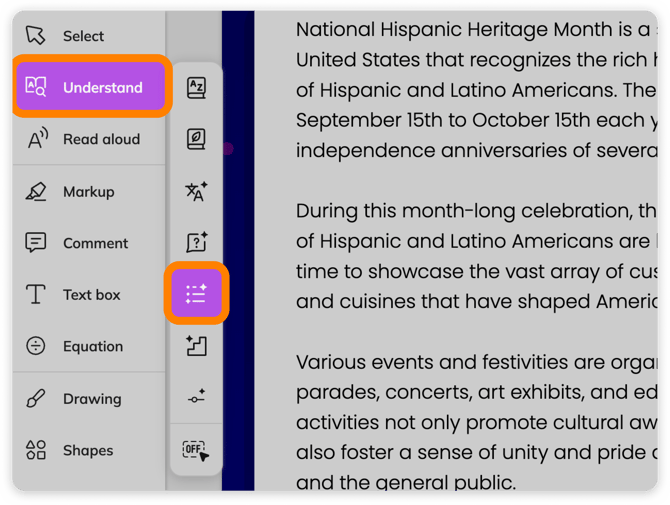The image size is (670, 505).
Task: Click the book magnifier icon beside Understand
Action: tap(35, 86)
